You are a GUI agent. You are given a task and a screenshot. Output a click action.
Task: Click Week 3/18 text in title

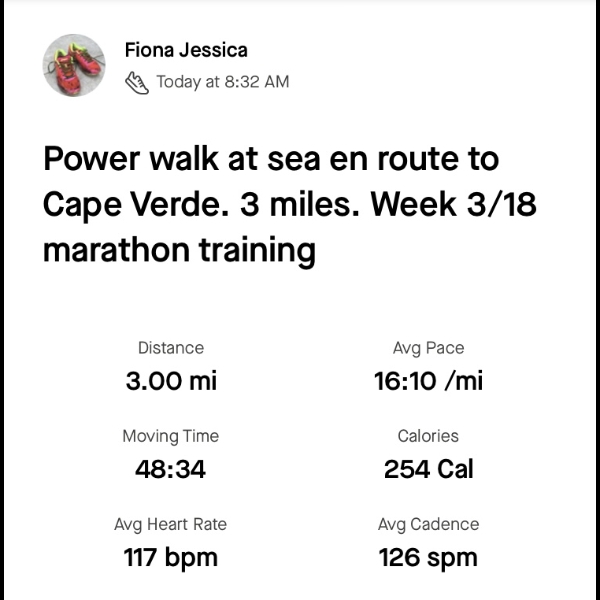click(453, 204)
